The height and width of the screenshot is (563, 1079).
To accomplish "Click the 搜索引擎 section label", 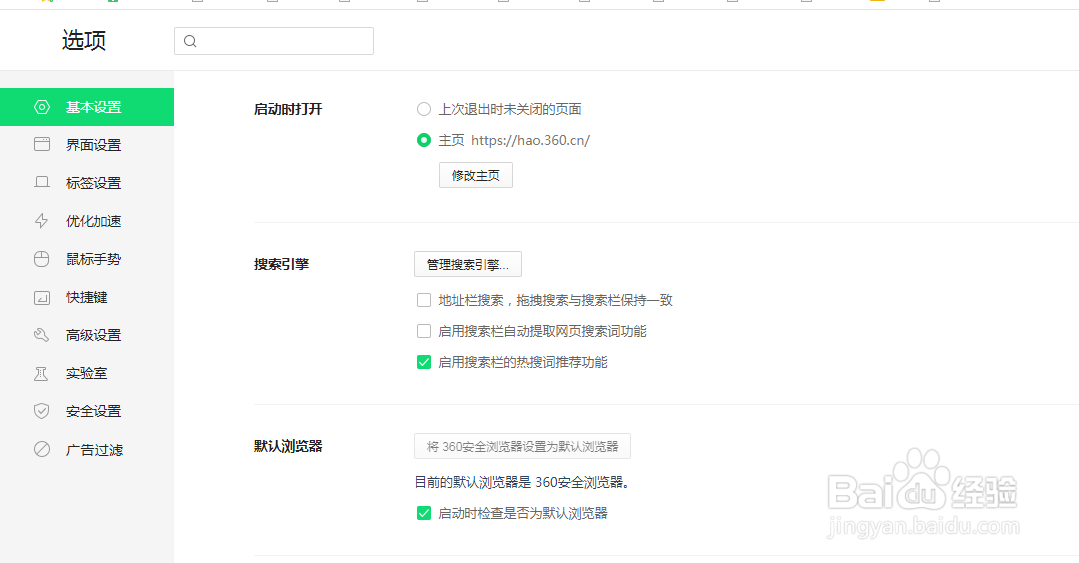I will coord(281,264).
